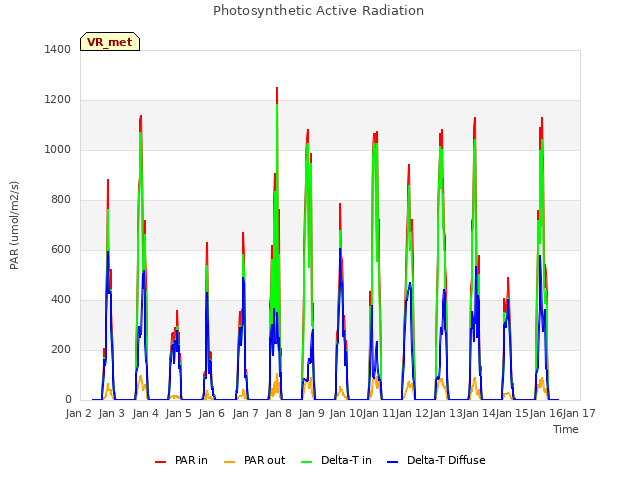Click the Jan 14 x-axis tick label

(479, 413)
